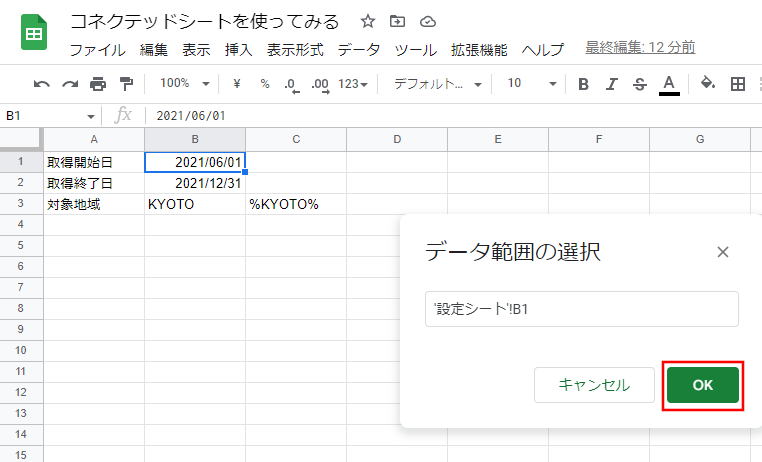This screenshot has width=762, height=462.
Task: Click select-all corner box
Action: click(x=20, y=139)
